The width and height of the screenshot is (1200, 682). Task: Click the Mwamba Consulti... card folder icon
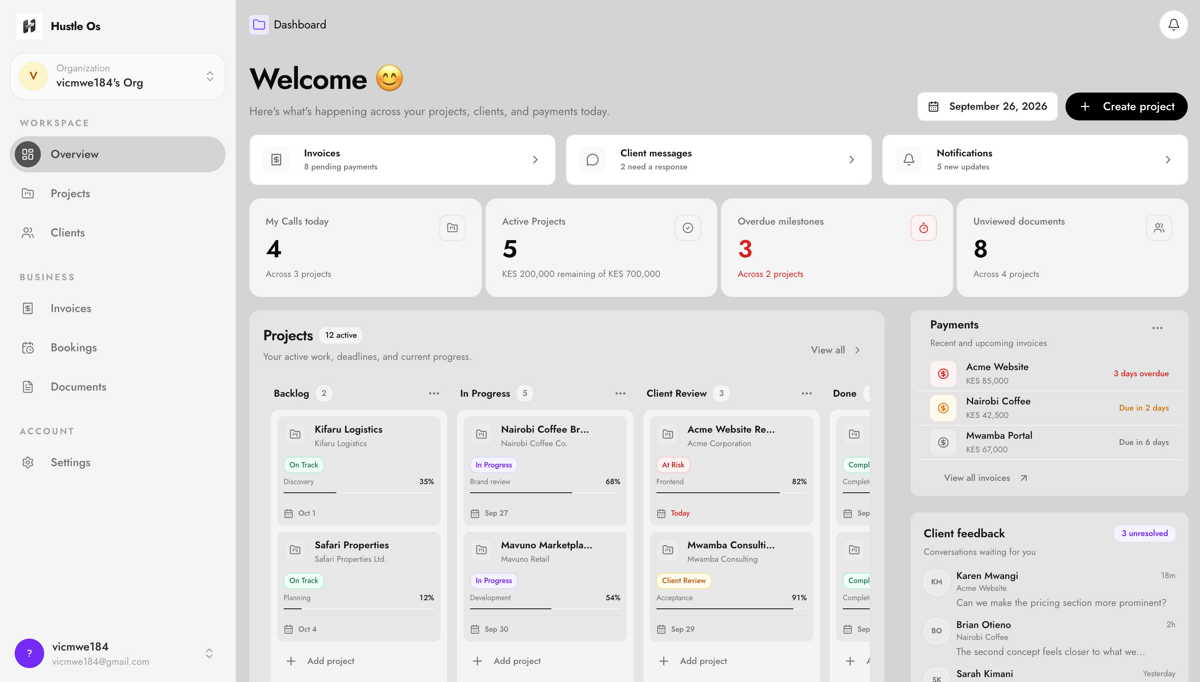668,550
